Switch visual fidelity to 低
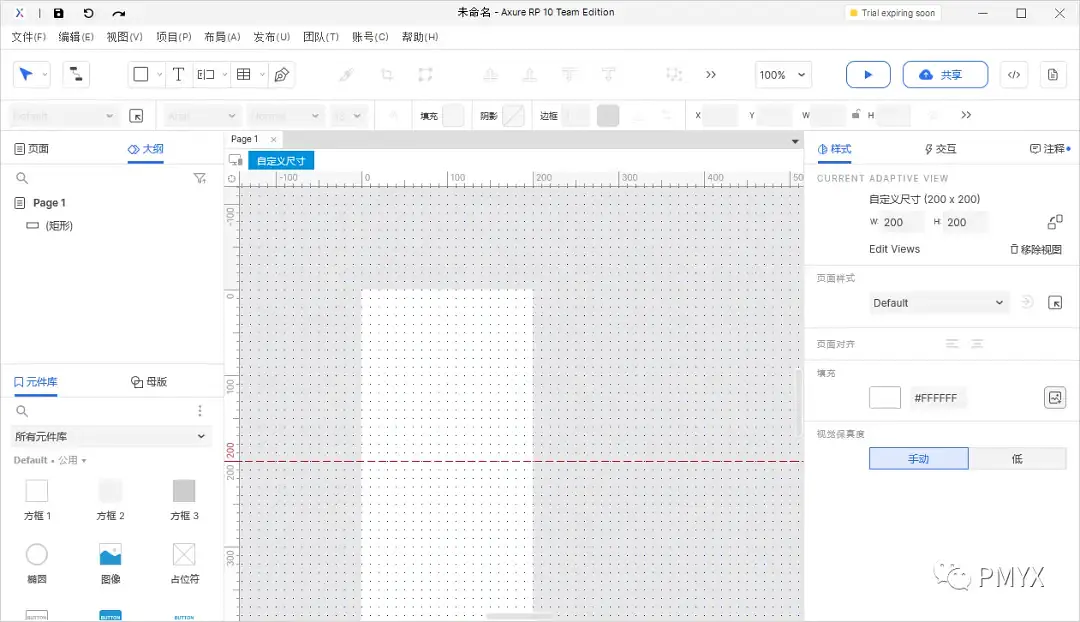This screenshot has width=1080, height=622. click(1018, 457)
